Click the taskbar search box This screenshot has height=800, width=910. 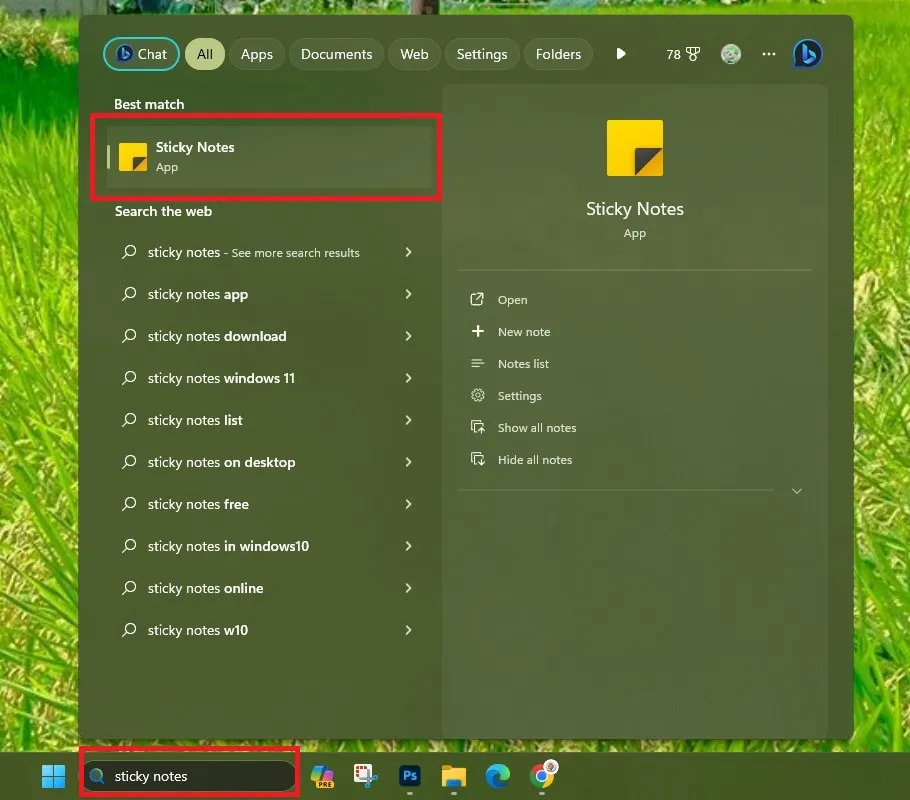190,776
